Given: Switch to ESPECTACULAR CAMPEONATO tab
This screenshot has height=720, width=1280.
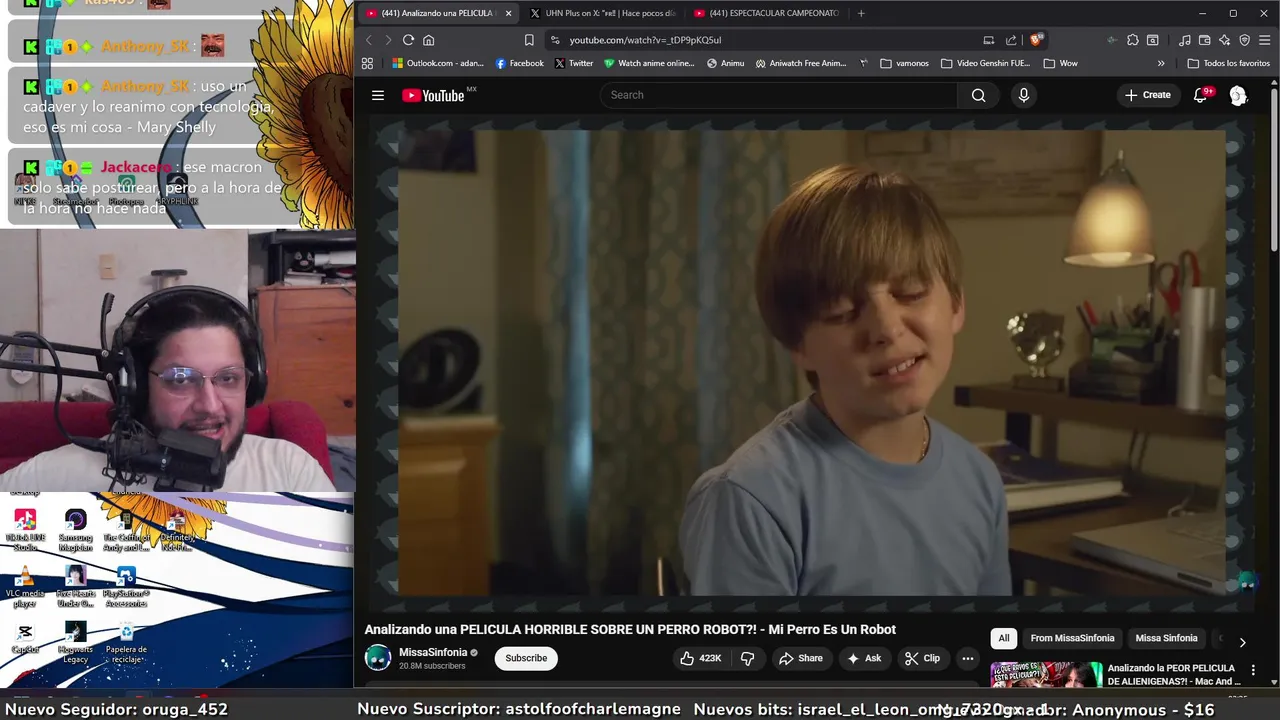Looking at the screenshot, I should [767, 13].
